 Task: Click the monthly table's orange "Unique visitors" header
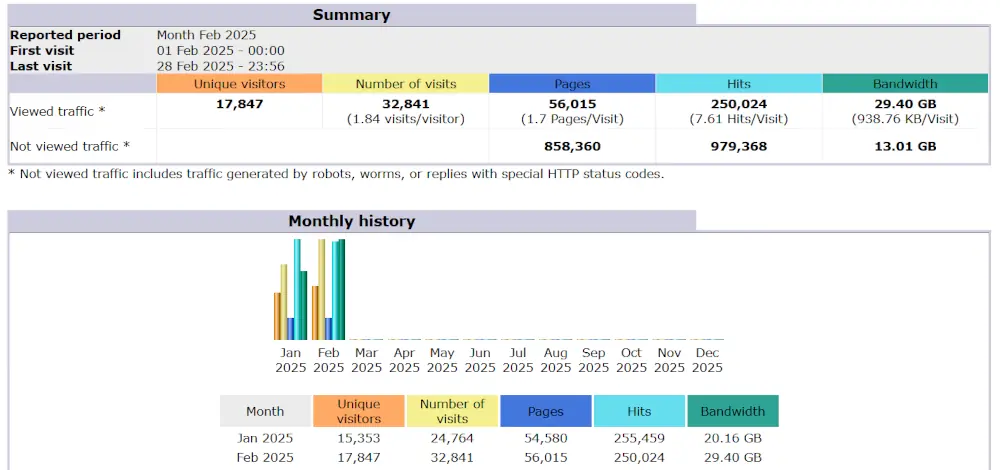tap(358, 411)
